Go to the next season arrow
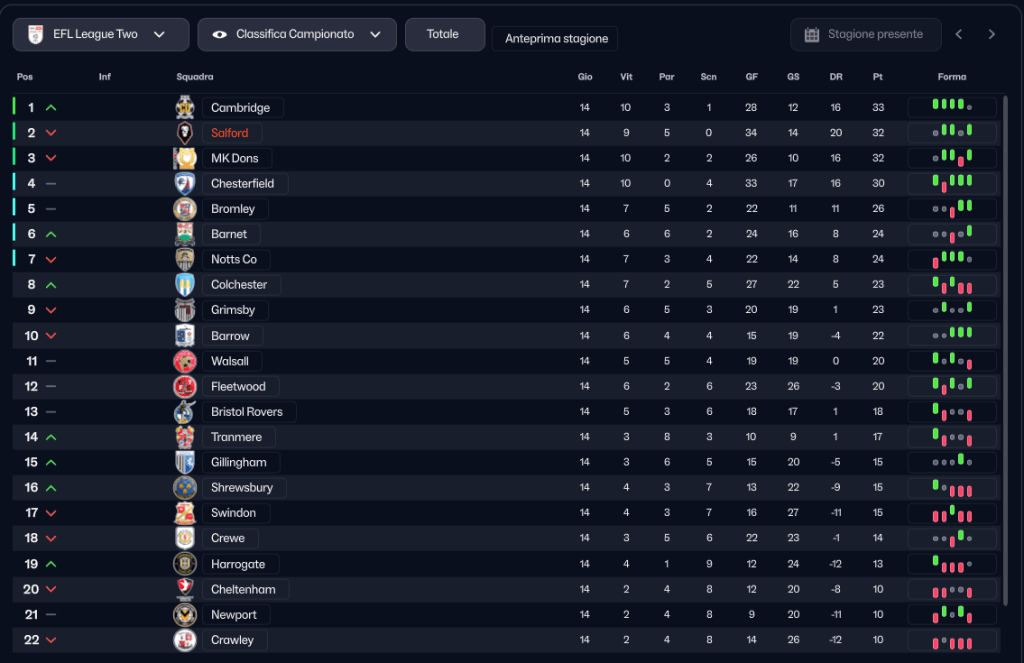 coord(991,34)
